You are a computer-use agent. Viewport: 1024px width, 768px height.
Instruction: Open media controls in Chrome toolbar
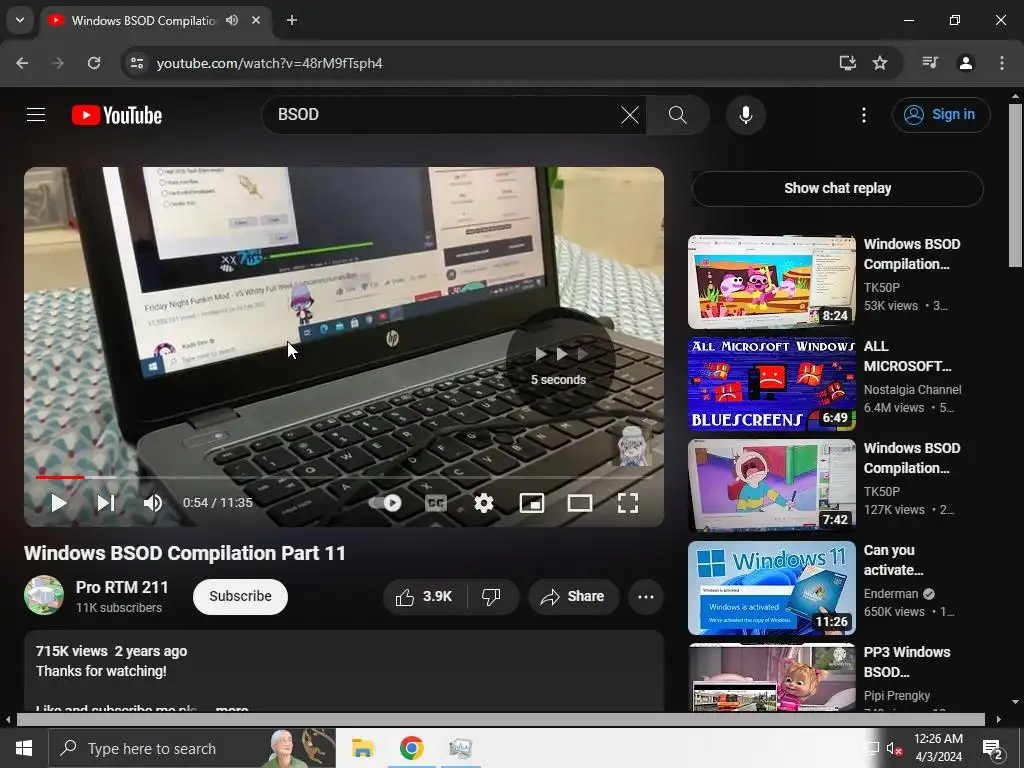(930, 63)
